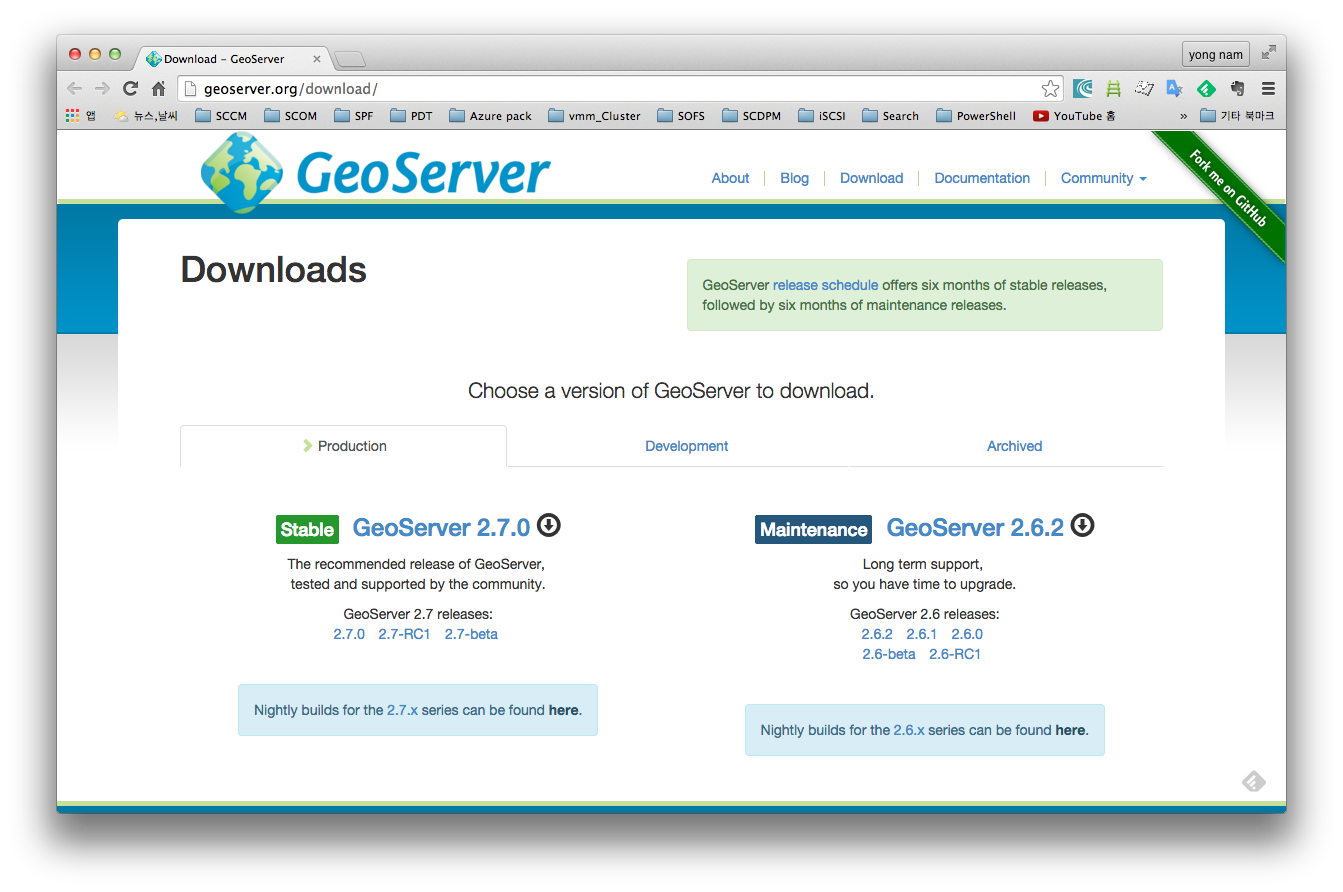Click the GeoServer 2.6.2 heading link
This screenshot has height=892, width=1343.
975,527
